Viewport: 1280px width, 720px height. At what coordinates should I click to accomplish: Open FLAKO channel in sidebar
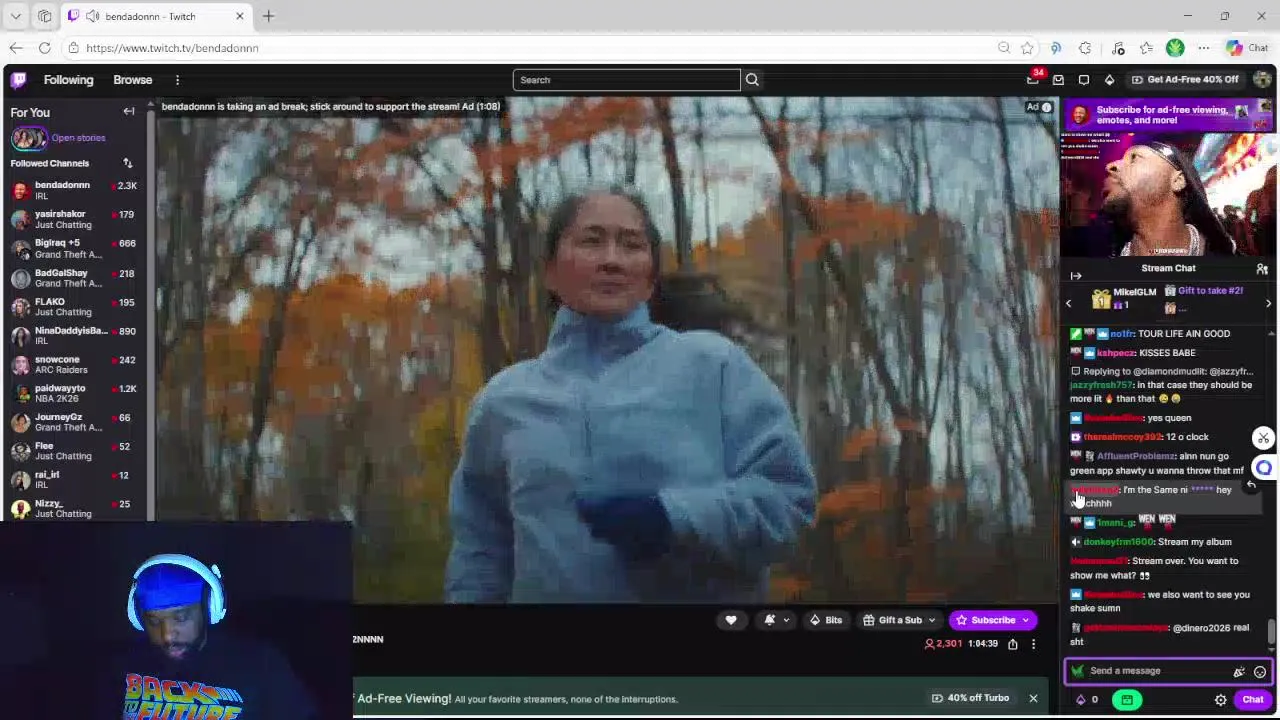75,306
